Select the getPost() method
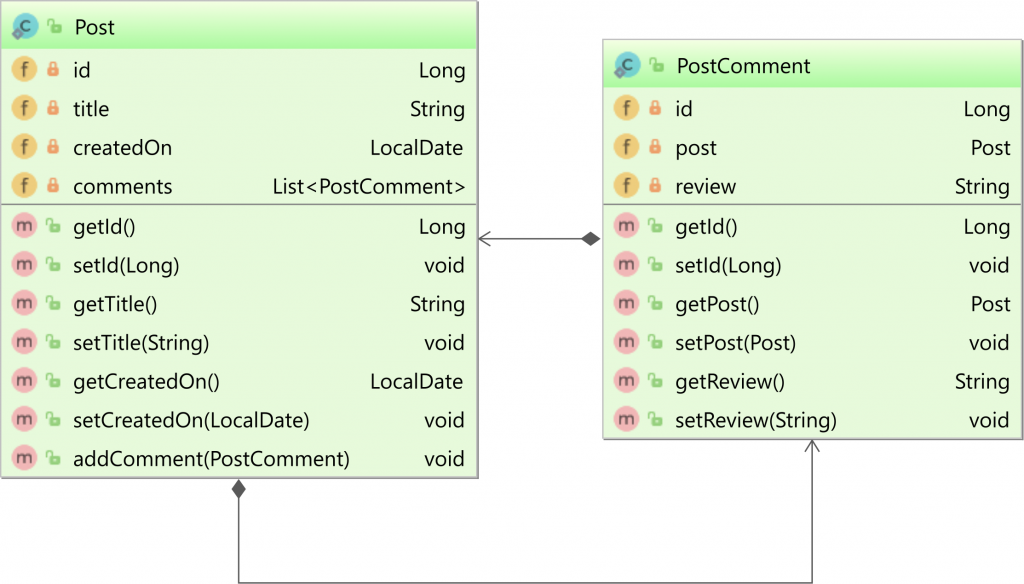This screenshot has height=584, width=1024. coord(717,304)
